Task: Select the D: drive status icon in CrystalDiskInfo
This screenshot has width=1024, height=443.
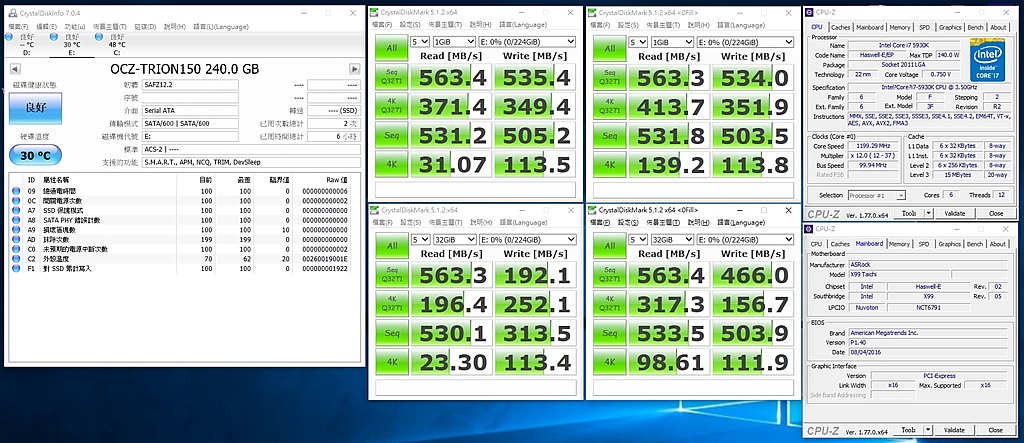Action: [x=9, y=37]
